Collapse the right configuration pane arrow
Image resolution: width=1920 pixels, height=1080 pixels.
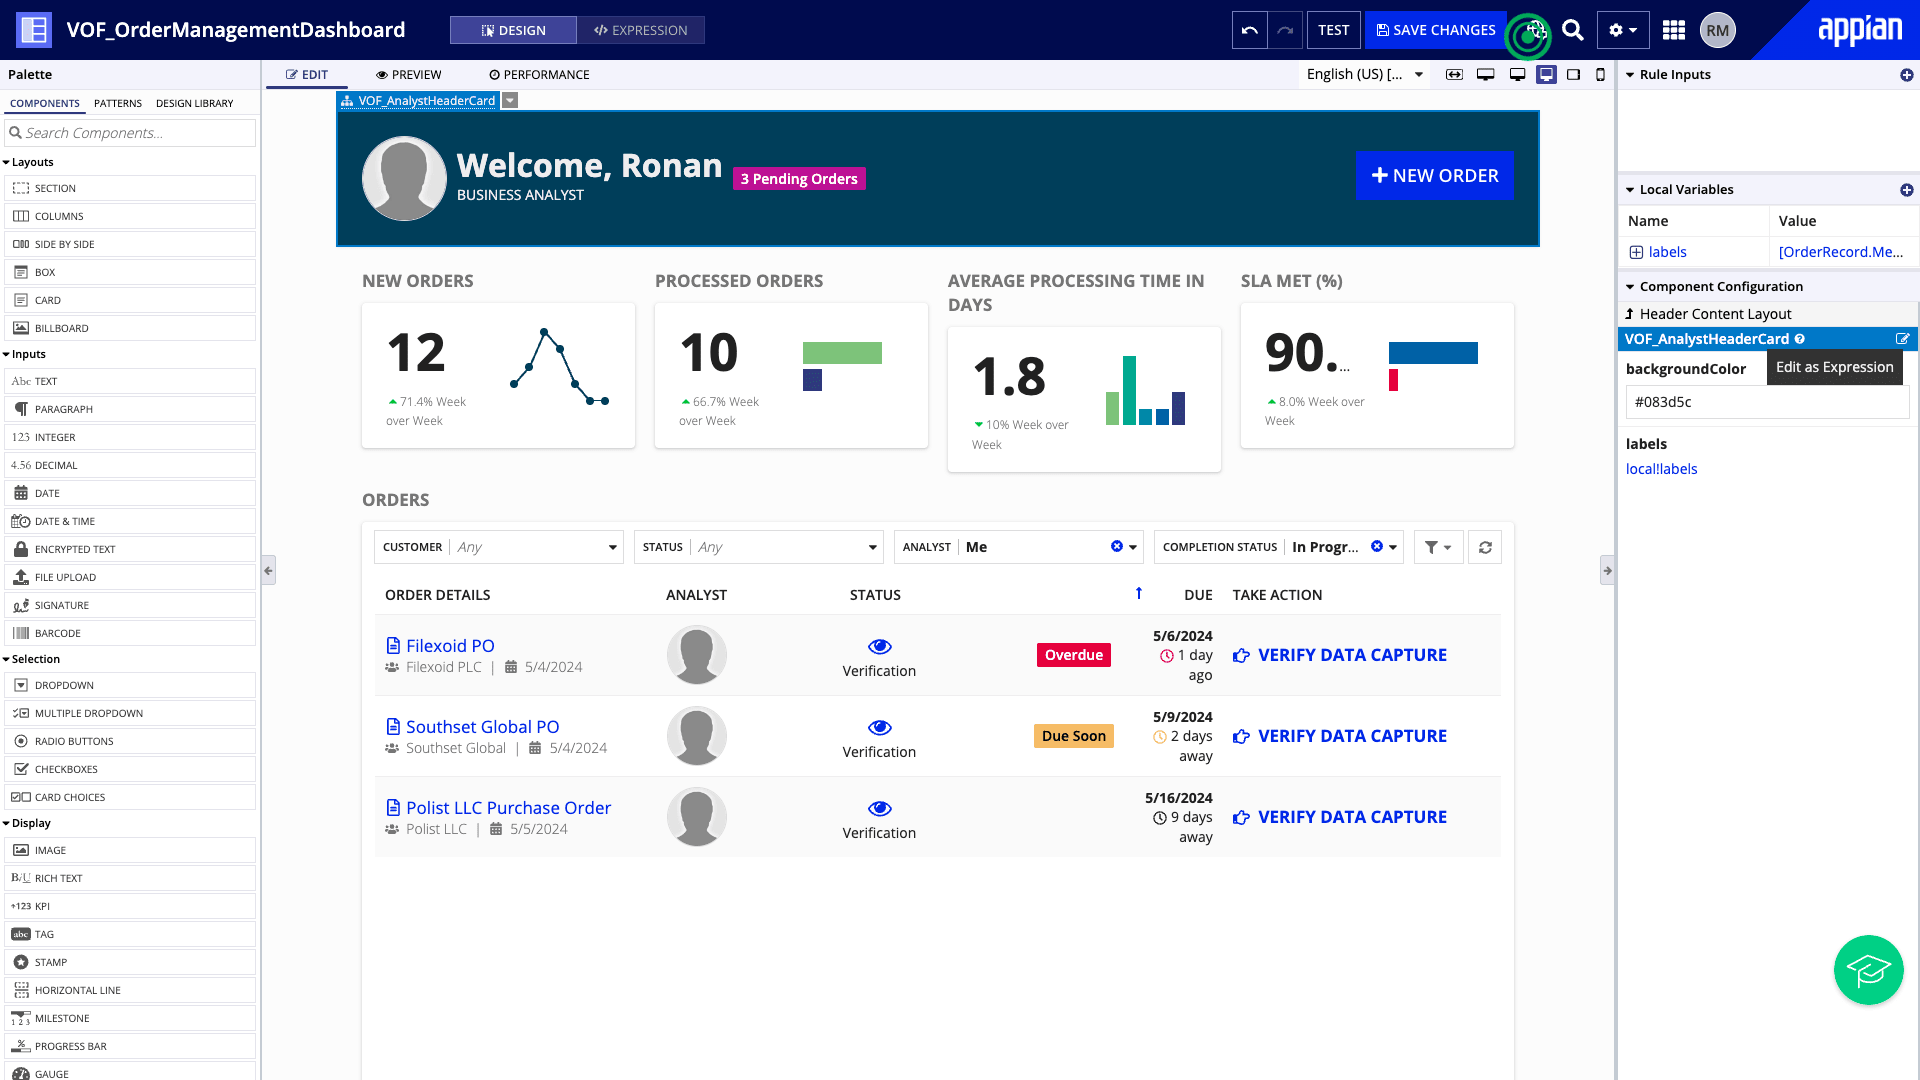click(1607, 571)
